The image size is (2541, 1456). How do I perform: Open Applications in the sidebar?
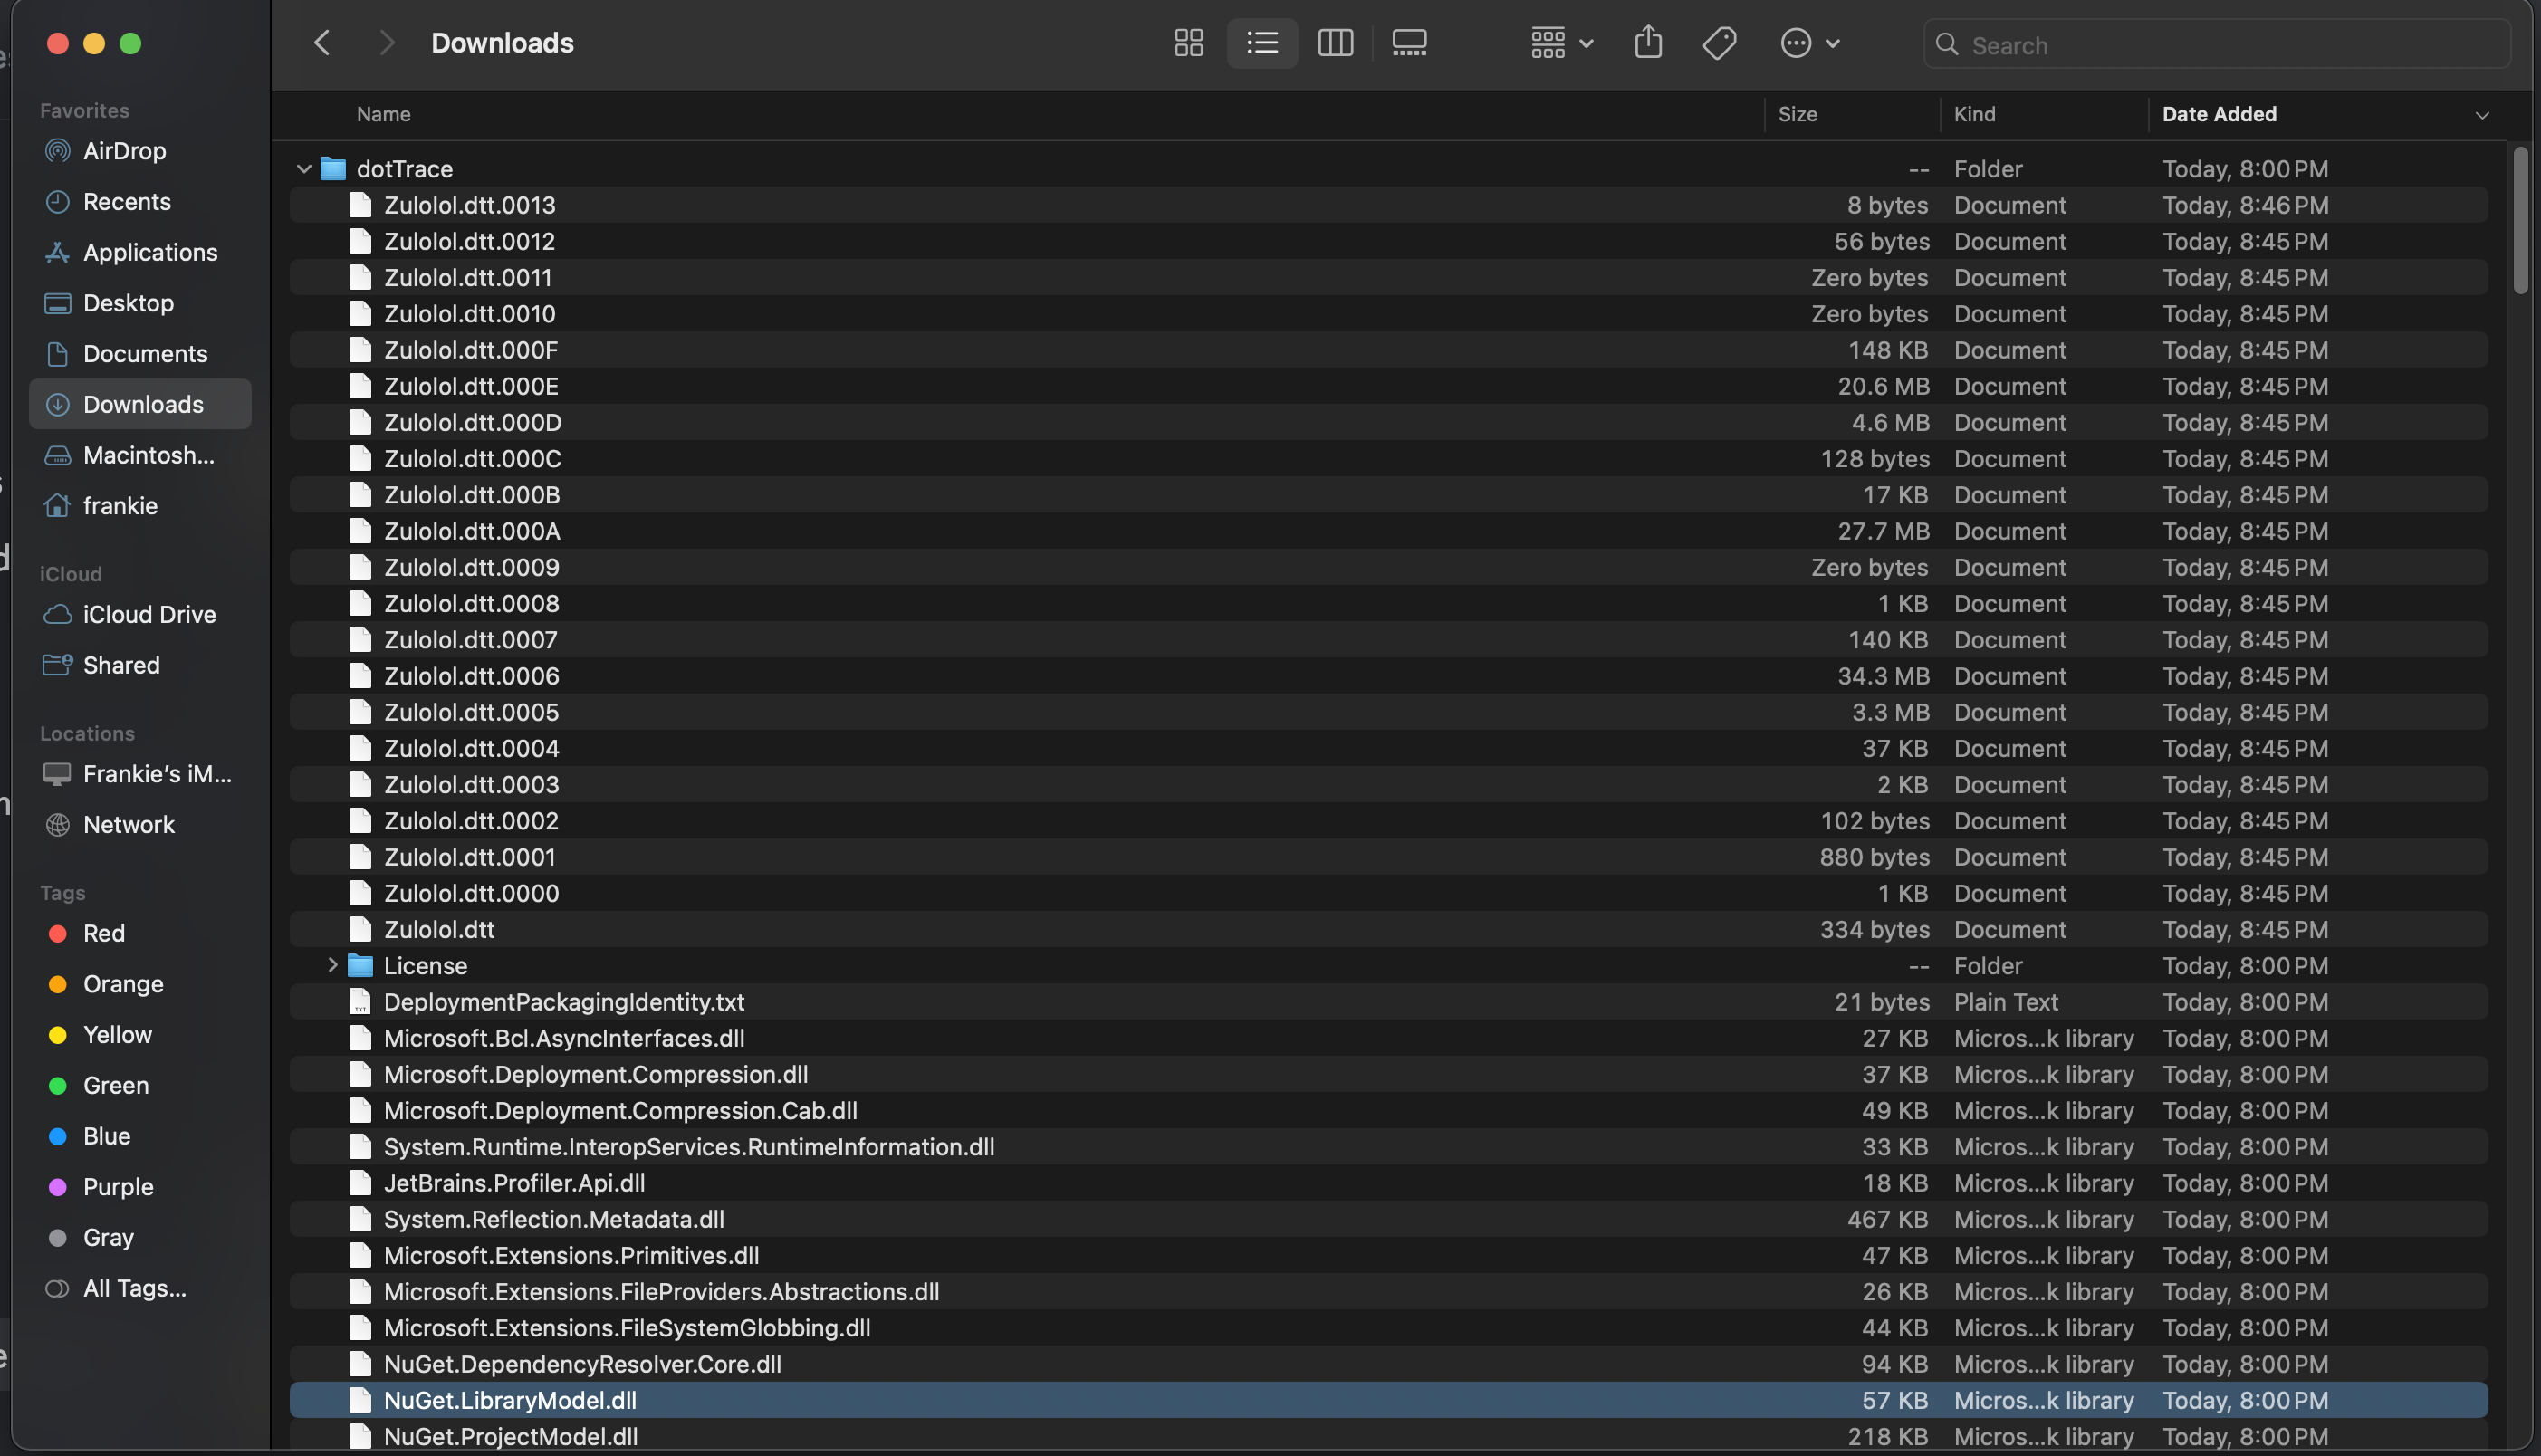[x=140, y=253]
